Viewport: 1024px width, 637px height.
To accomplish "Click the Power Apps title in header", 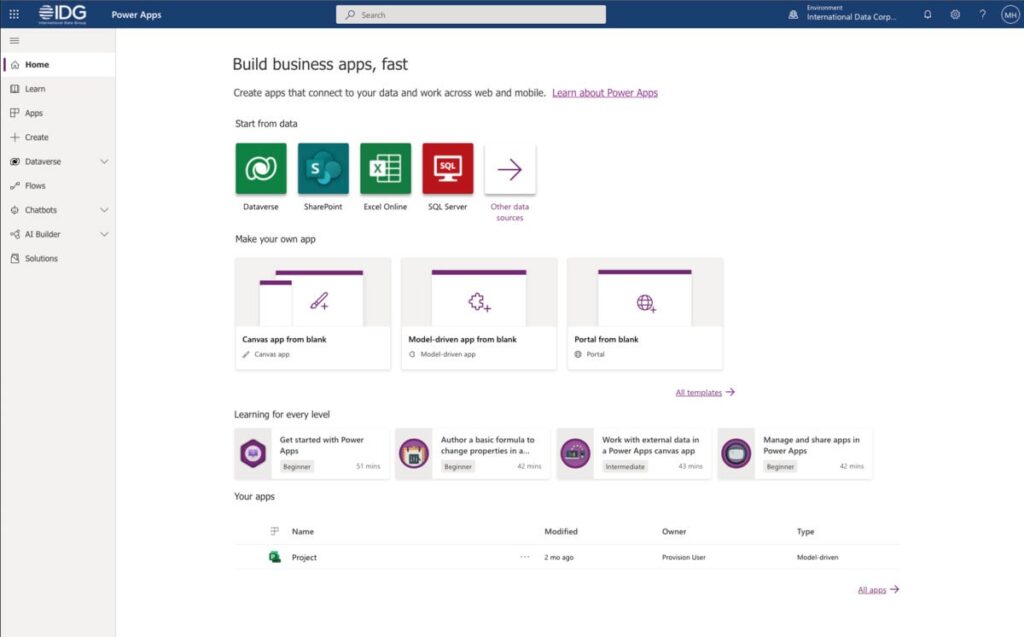I will pos(136,14).
